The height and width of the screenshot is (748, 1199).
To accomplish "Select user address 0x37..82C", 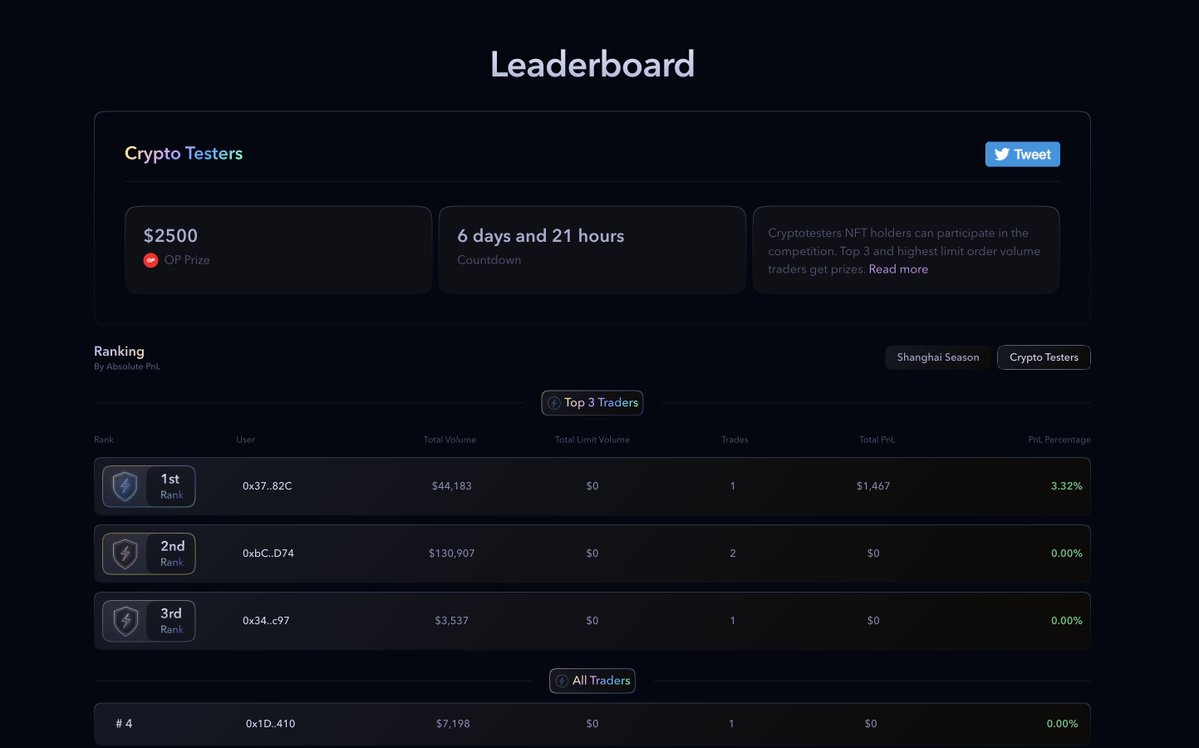I will click(267, 486).
